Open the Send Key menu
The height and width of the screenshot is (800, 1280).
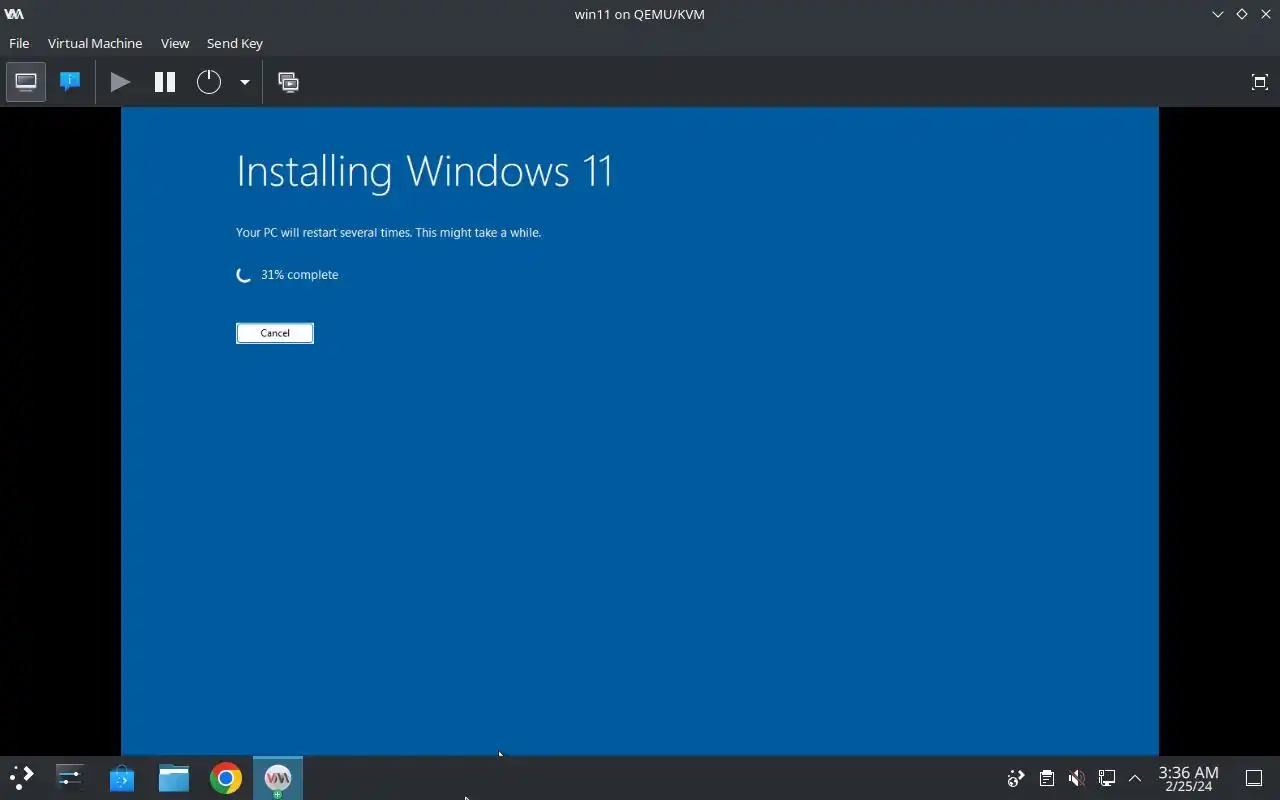235,43
